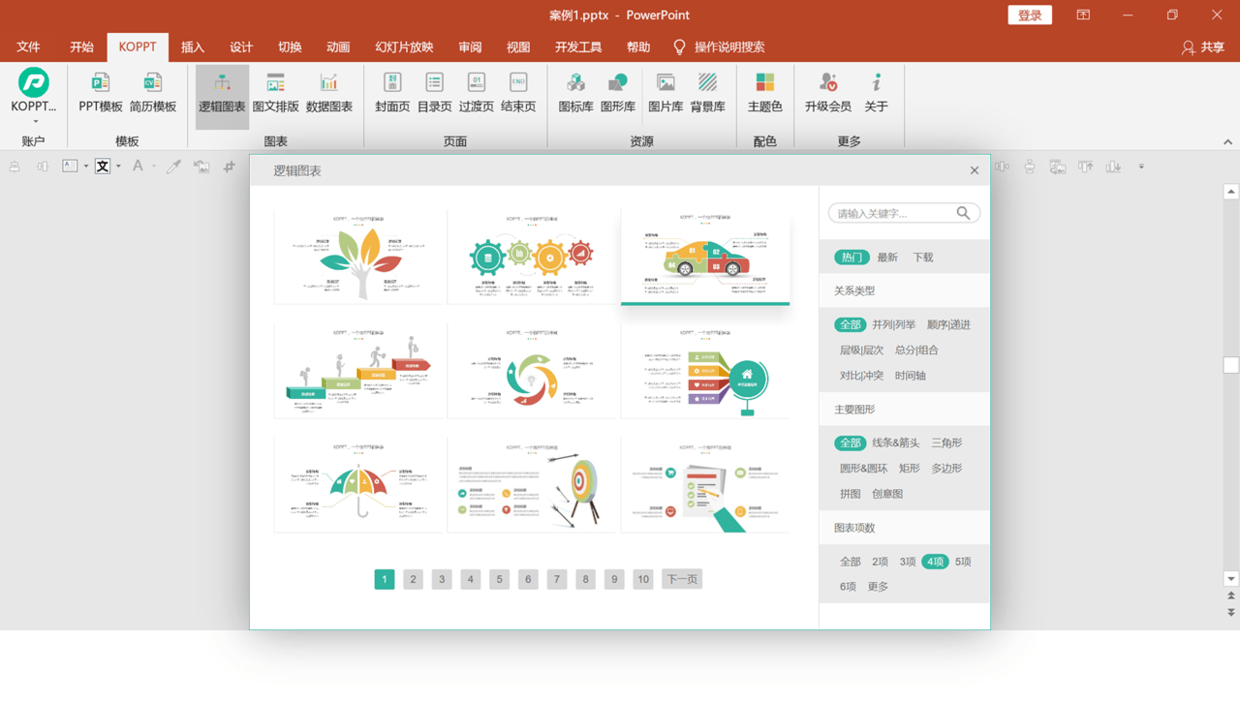Choose the 5项 chart item count
The height and width of the screenshot is (701, 1240).
963,562
